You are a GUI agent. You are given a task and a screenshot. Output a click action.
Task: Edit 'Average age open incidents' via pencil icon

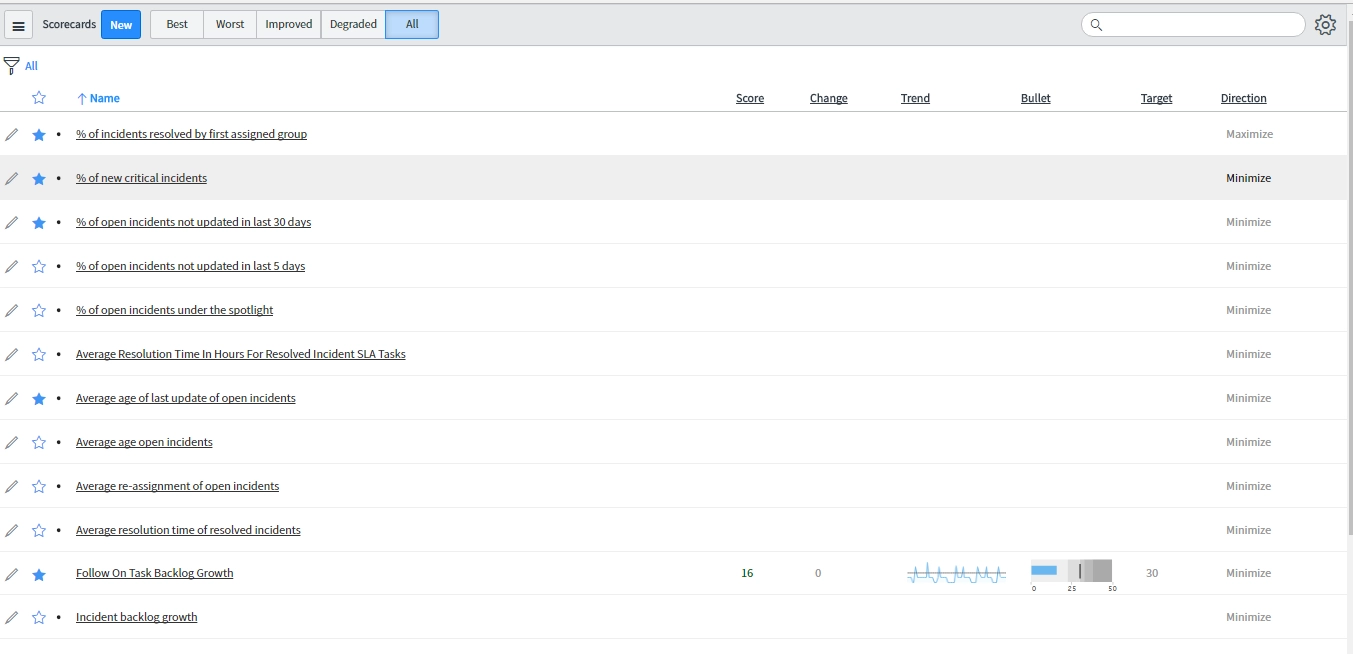pyautogui.click(x=12, y=442)
